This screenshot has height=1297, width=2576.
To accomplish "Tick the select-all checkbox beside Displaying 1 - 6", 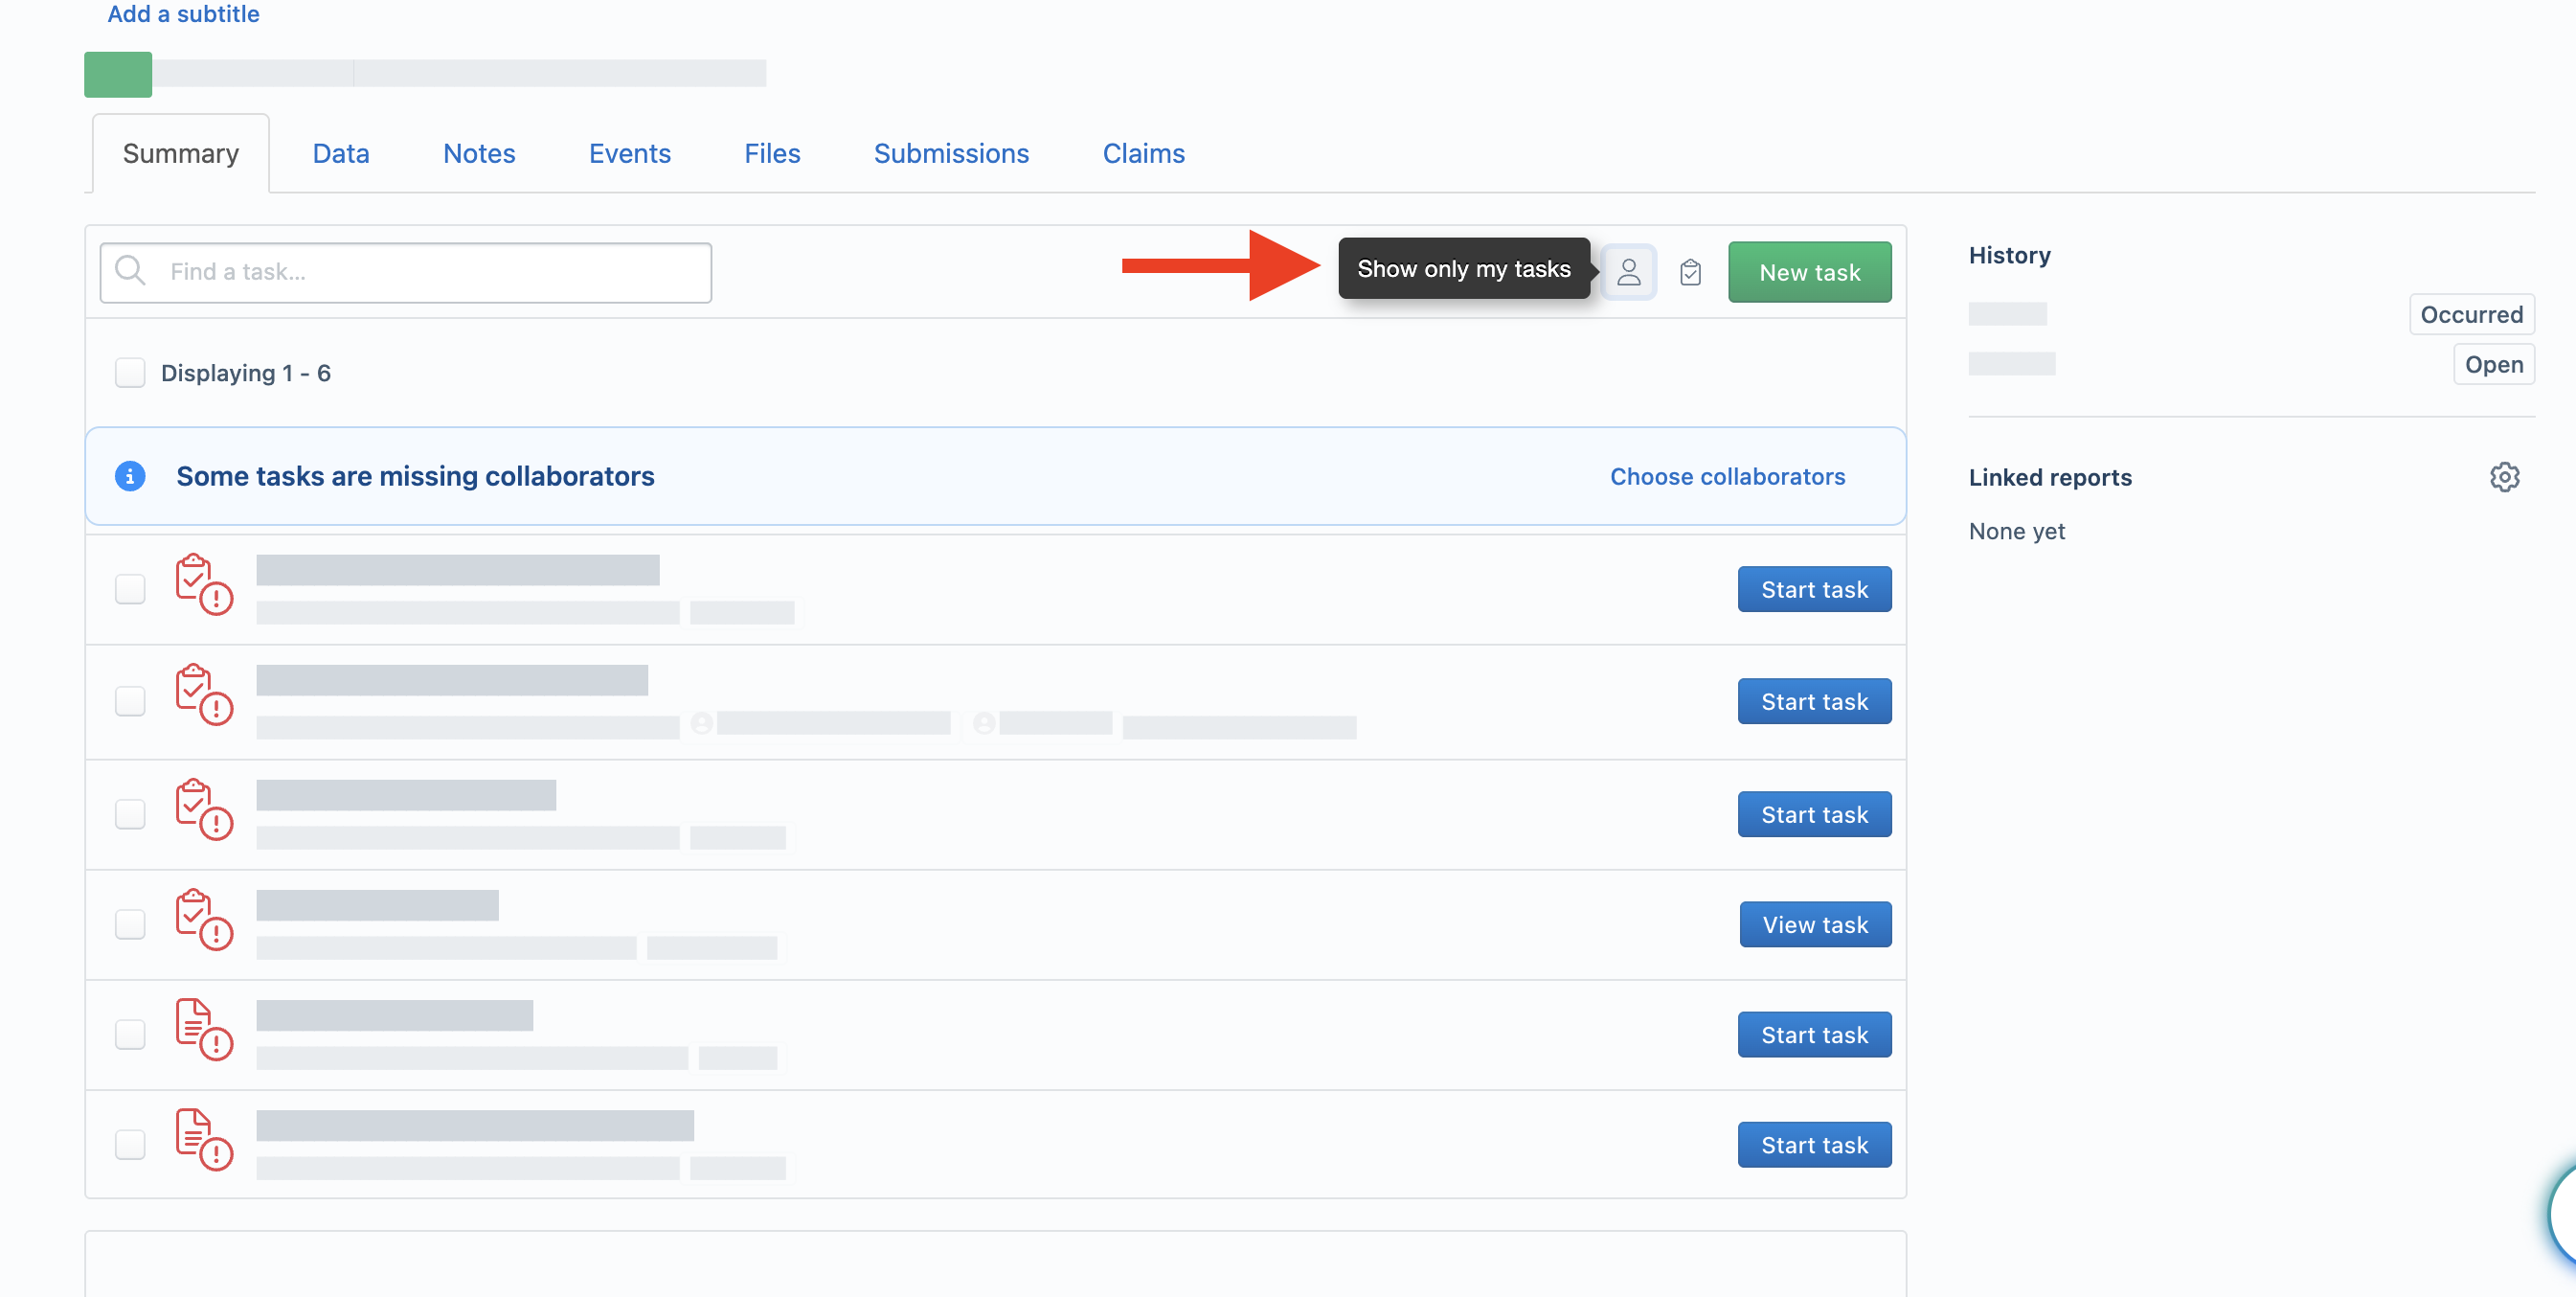I will (130, 373).
